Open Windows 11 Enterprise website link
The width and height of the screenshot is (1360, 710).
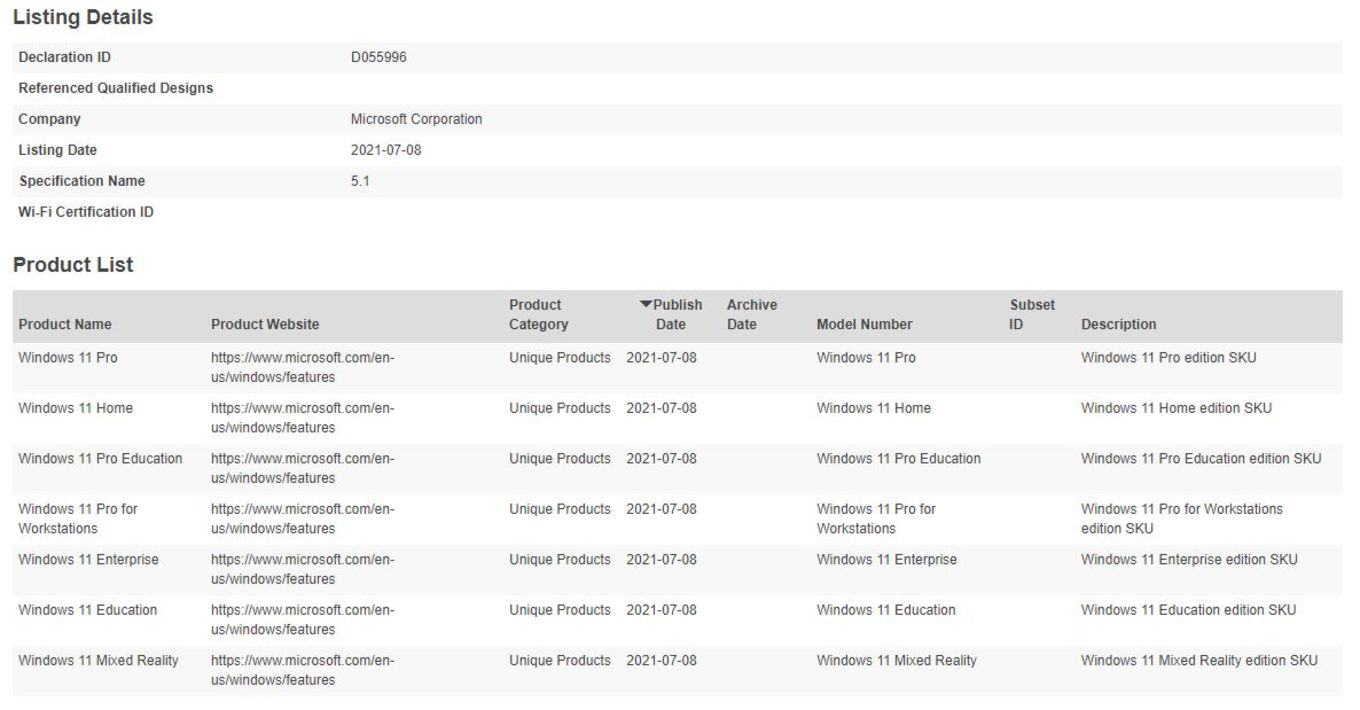303,569
